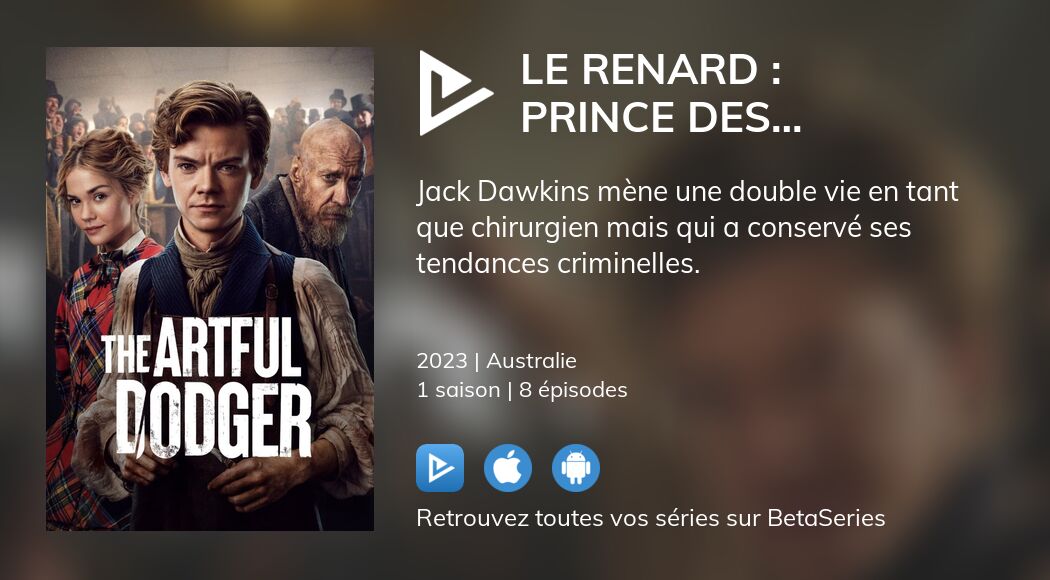
Task: Click the truncated ellipsis ending the title
Action: pos(790,127)
